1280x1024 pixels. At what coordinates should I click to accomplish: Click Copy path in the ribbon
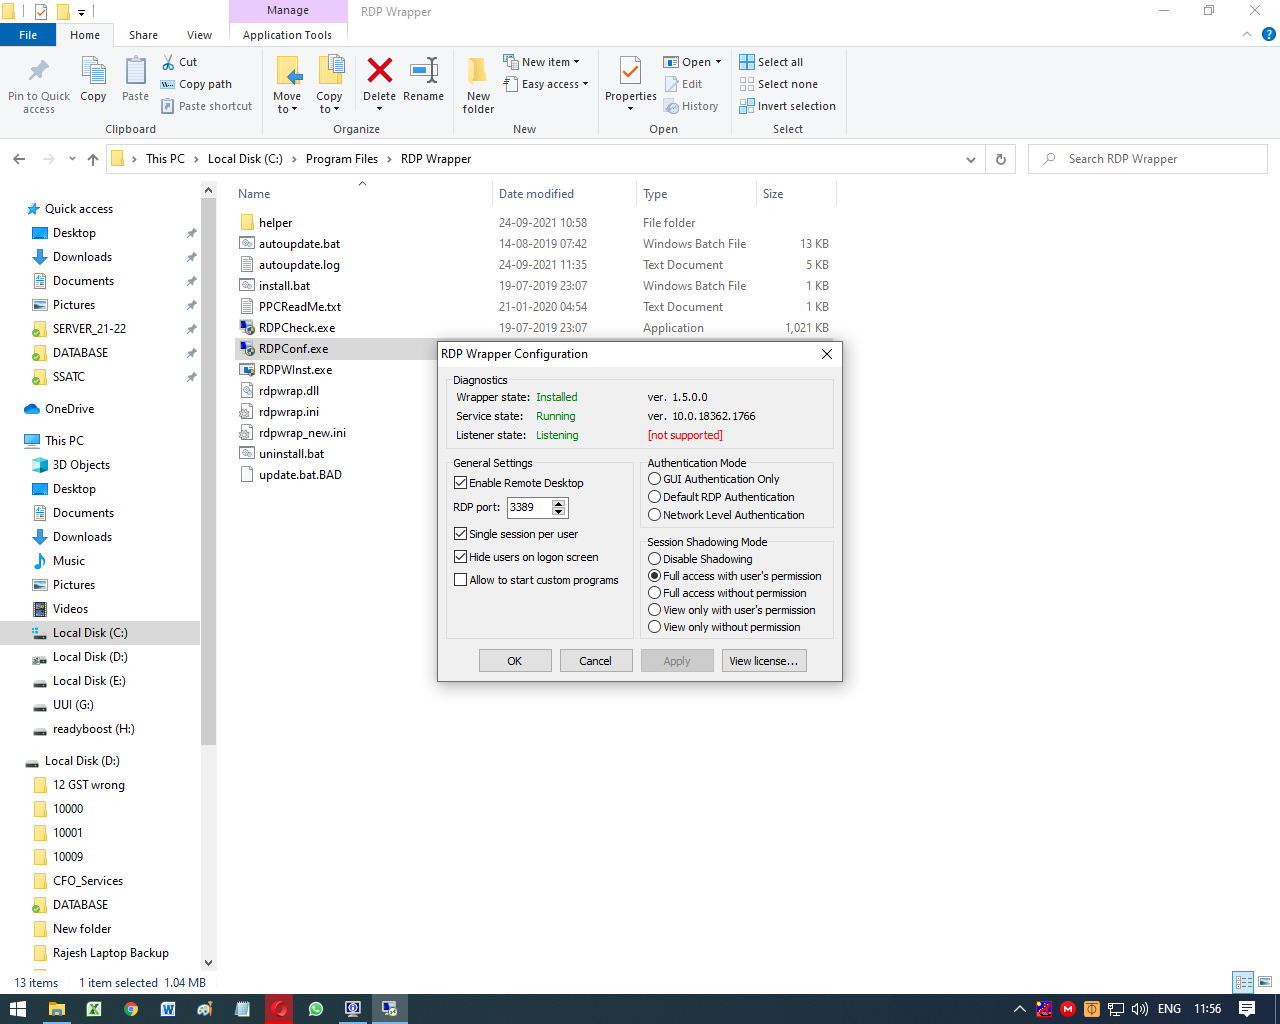[196, 84]
